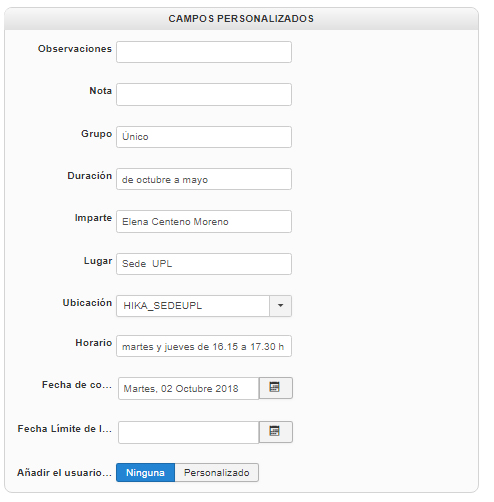Click the CAMPOS PERSONALIZADOS panel header
Image resolution: width=494 pixels, height=502 pixels.
tap(241, 19)
